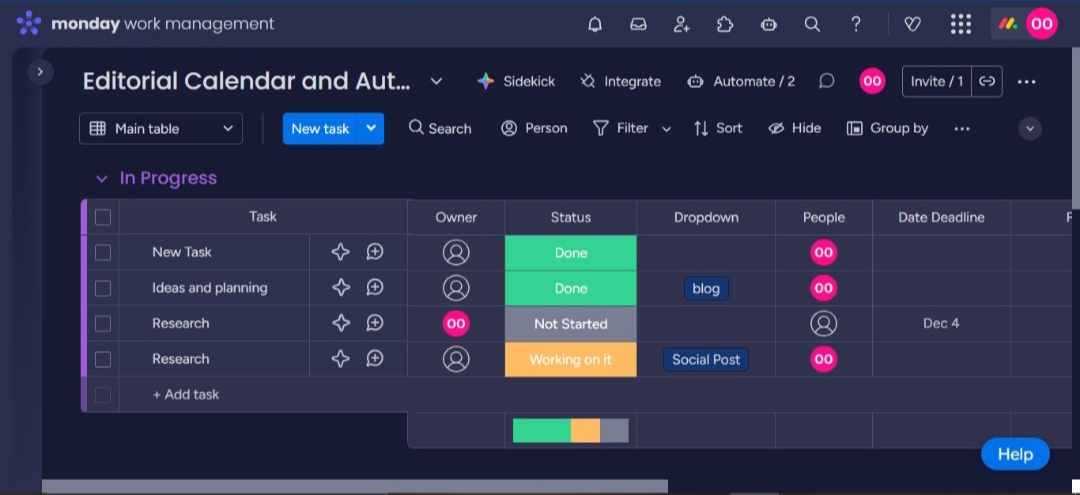Click + Add task row
The width and height of the screenshot is (1080, 495).
(186, 394)
